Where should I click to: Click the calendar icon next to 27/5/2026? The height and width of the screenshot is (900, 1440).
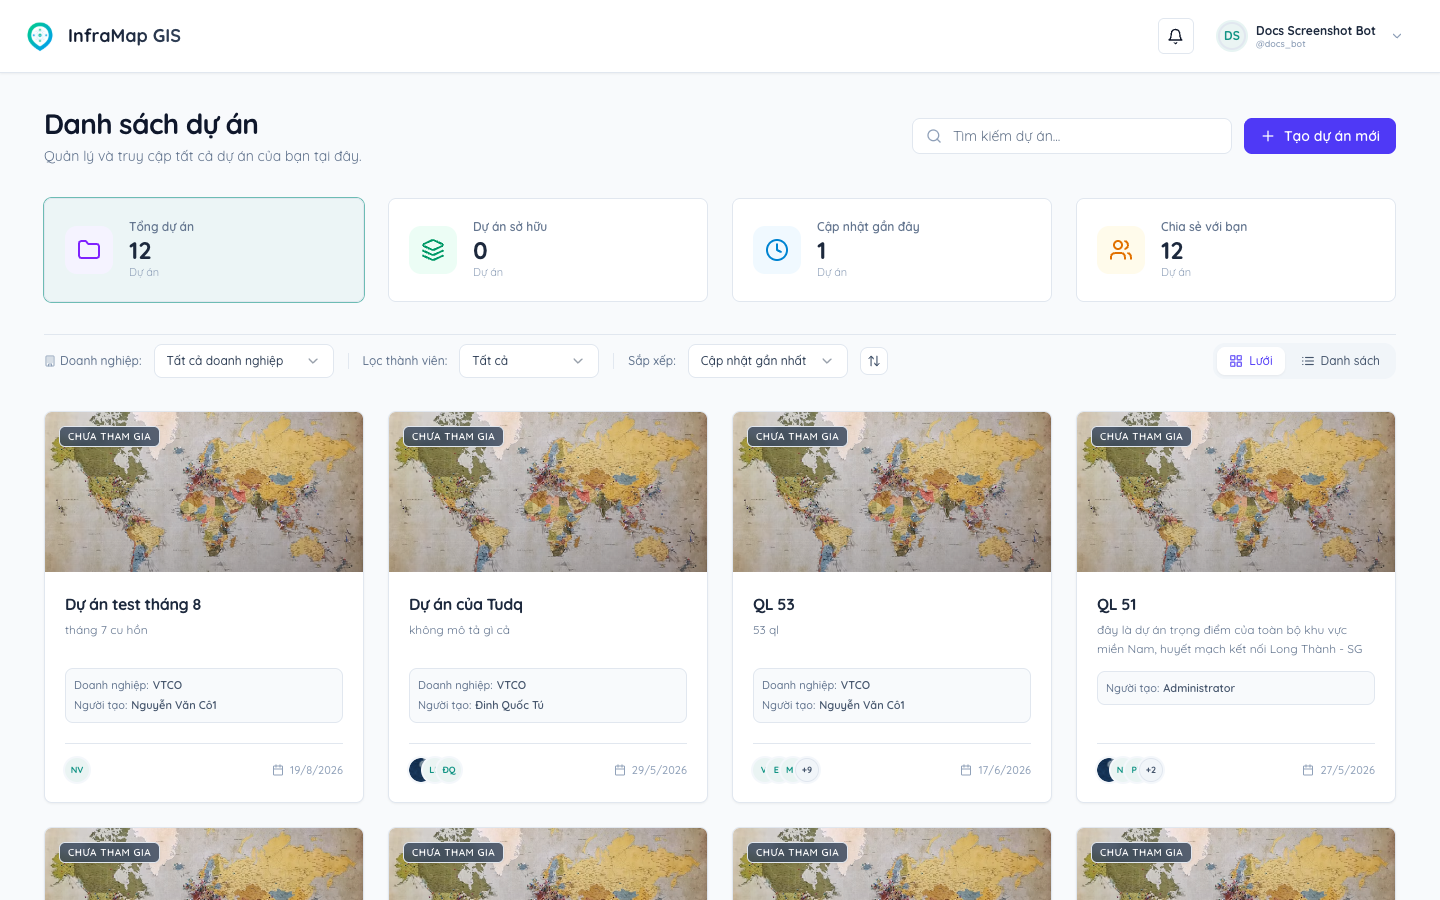[1308, 770]
